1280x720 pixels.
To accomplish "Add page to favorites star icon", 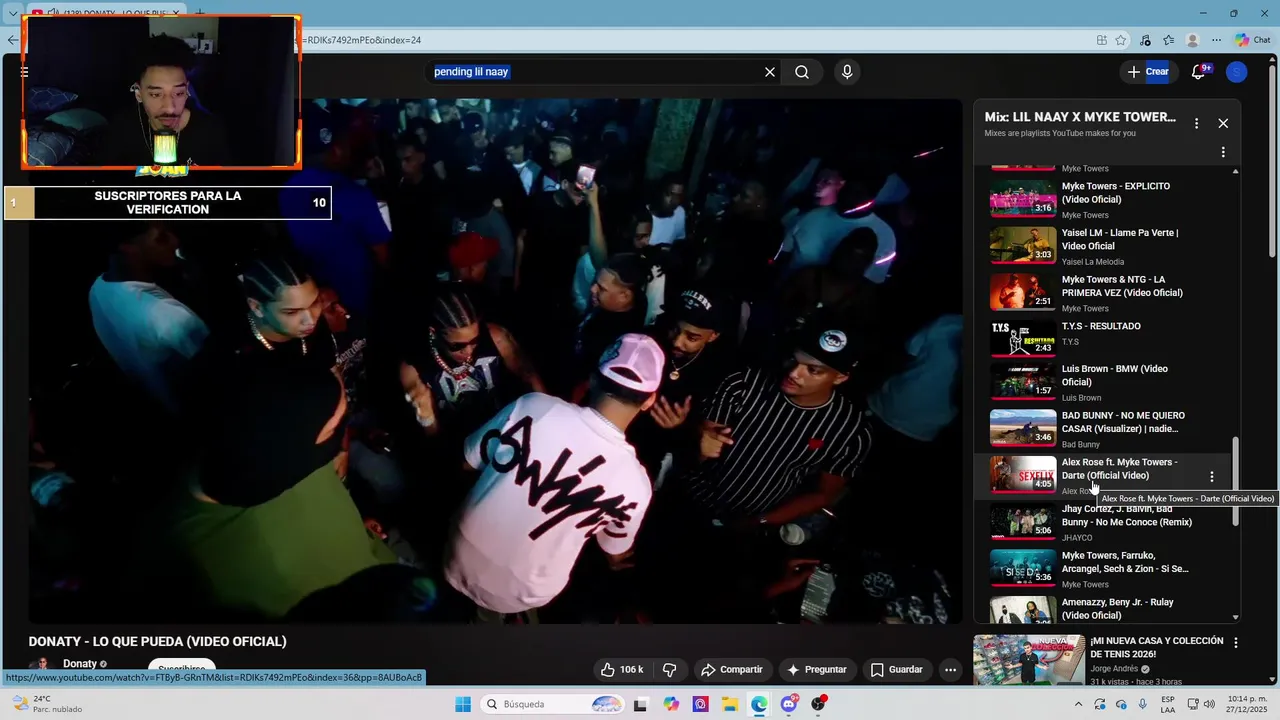I will (1121, 40).
